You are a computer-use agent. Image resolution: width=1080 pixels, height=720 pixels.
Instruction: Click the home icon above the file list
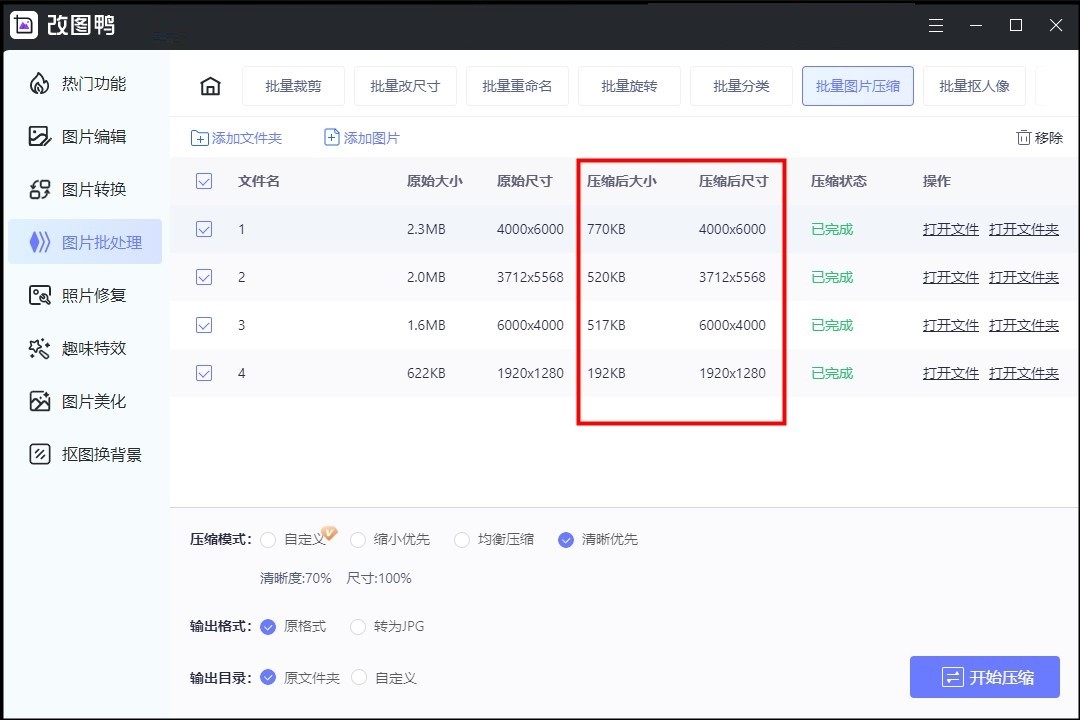coord(210,86)
